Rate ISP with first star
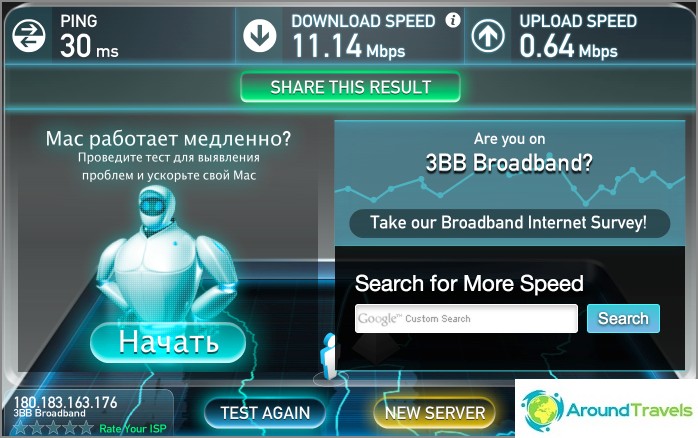This screenshot has height=438, width=698. (x=20, y=428)
